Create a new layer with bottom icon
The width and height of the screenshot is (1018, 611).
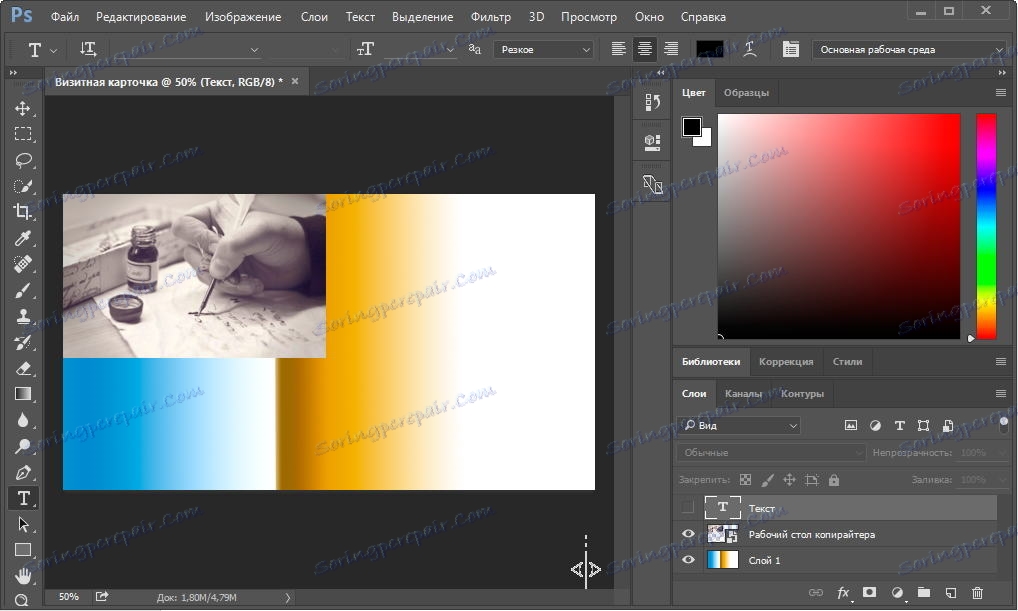[951, 593]
